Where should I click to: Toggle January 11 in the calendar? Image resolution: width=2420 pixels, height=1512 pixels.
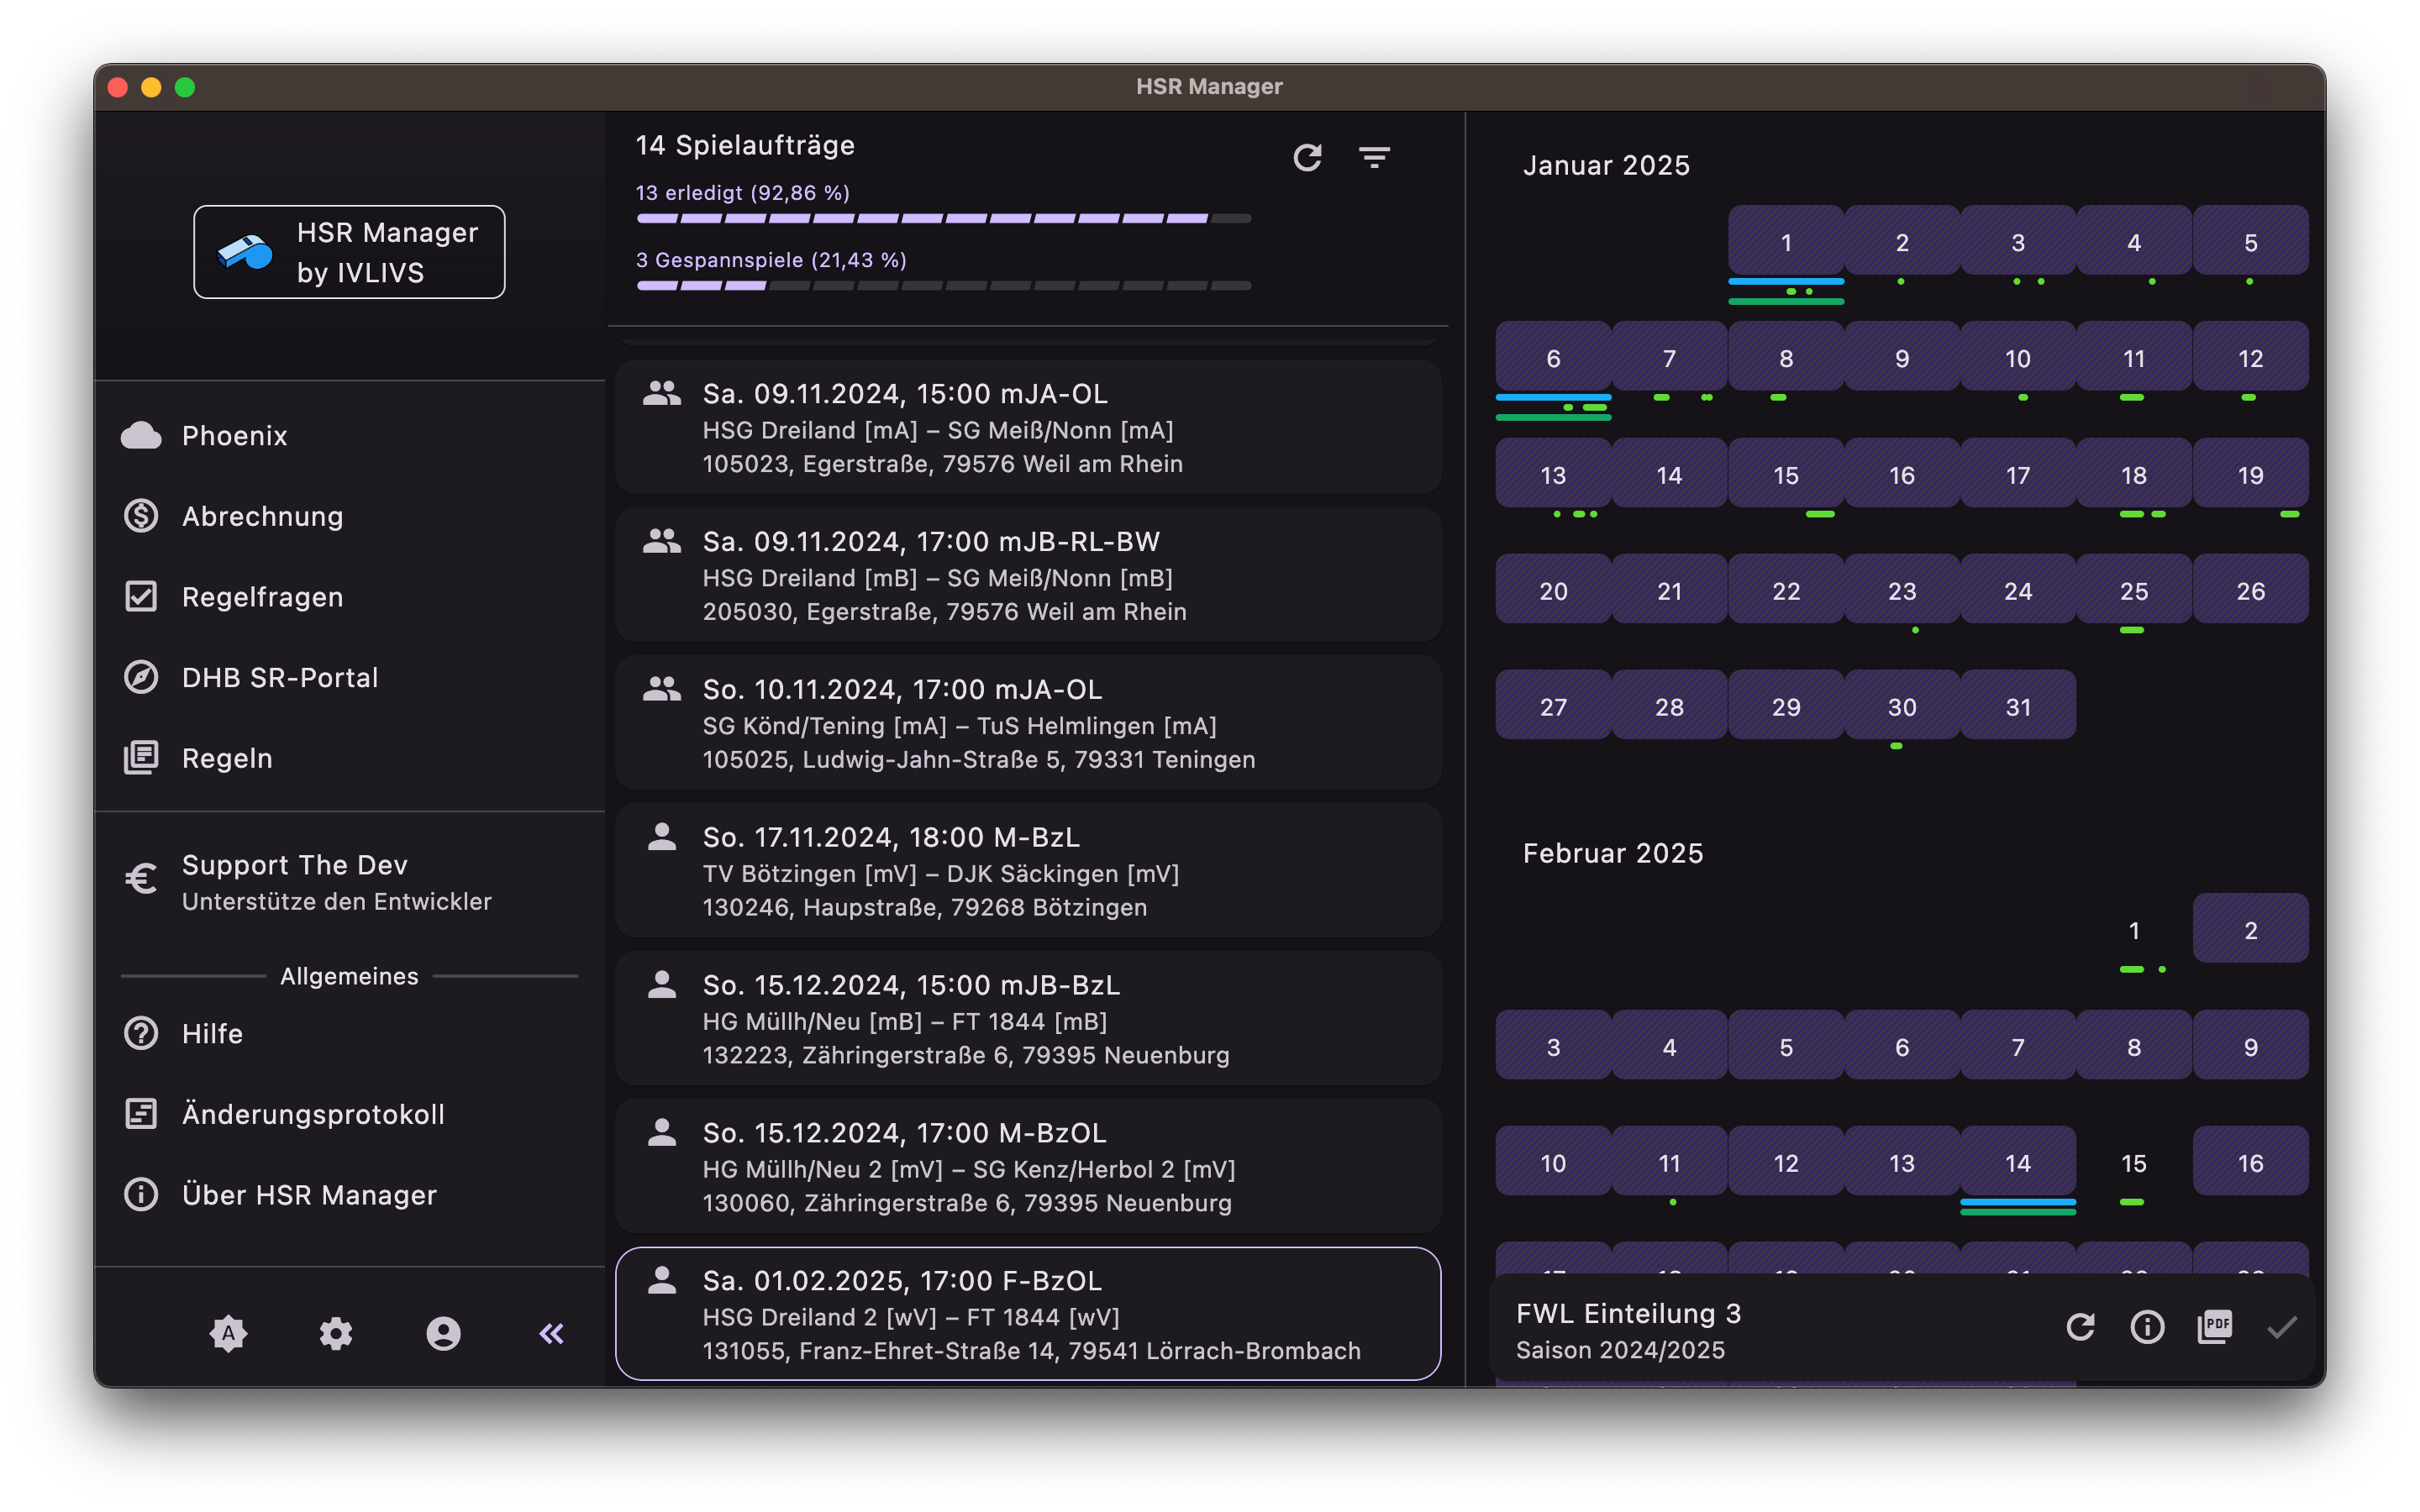2133,358
